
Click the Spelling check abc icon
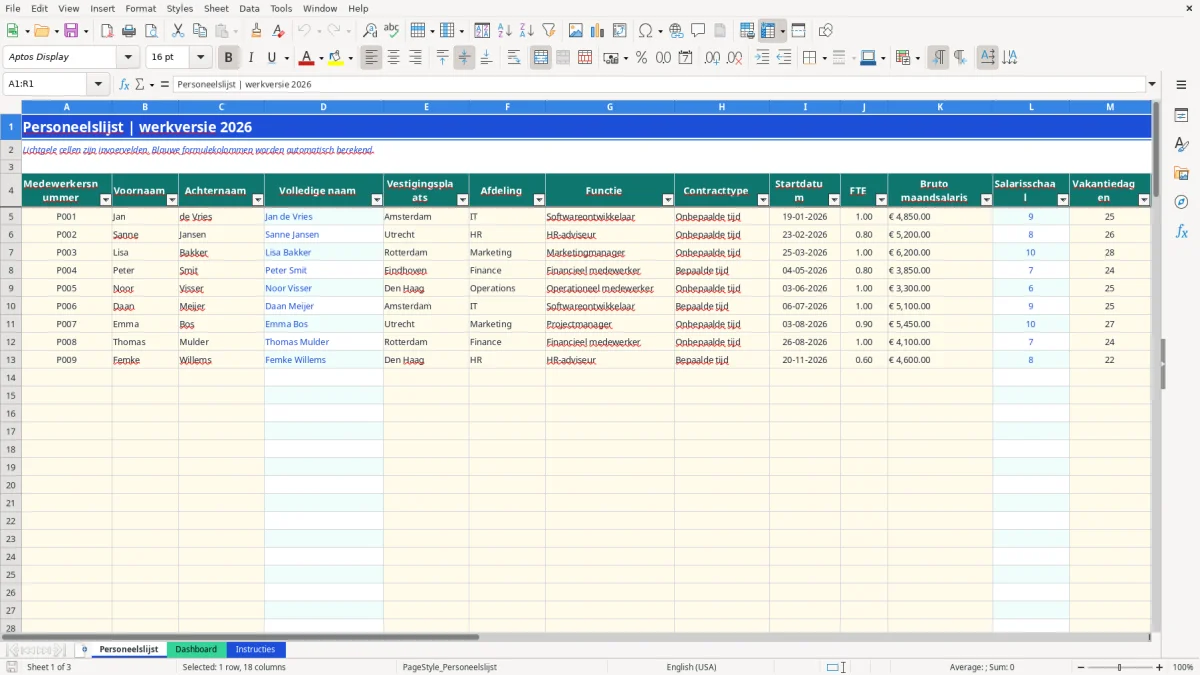[x=392, y=31]
